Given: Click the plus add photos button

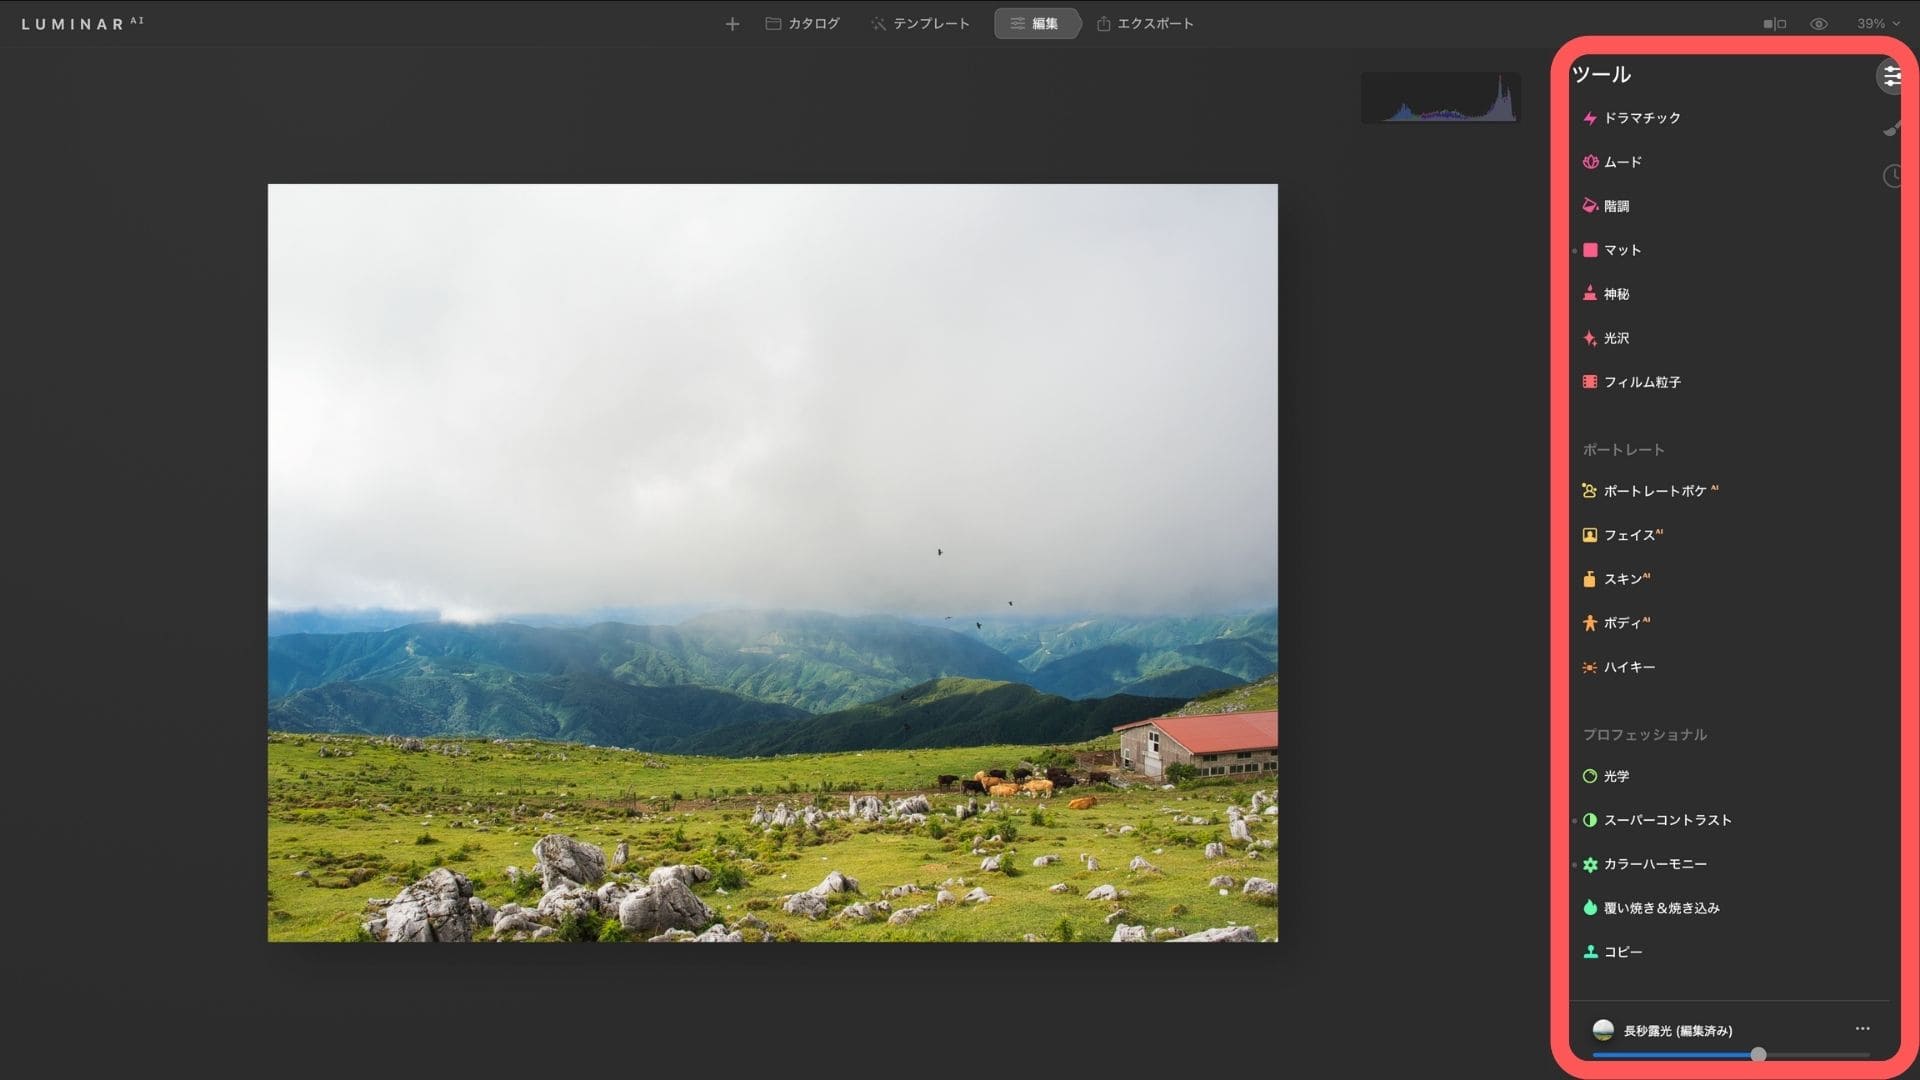Looking at the screenshot, I should (x=732, y=24).
